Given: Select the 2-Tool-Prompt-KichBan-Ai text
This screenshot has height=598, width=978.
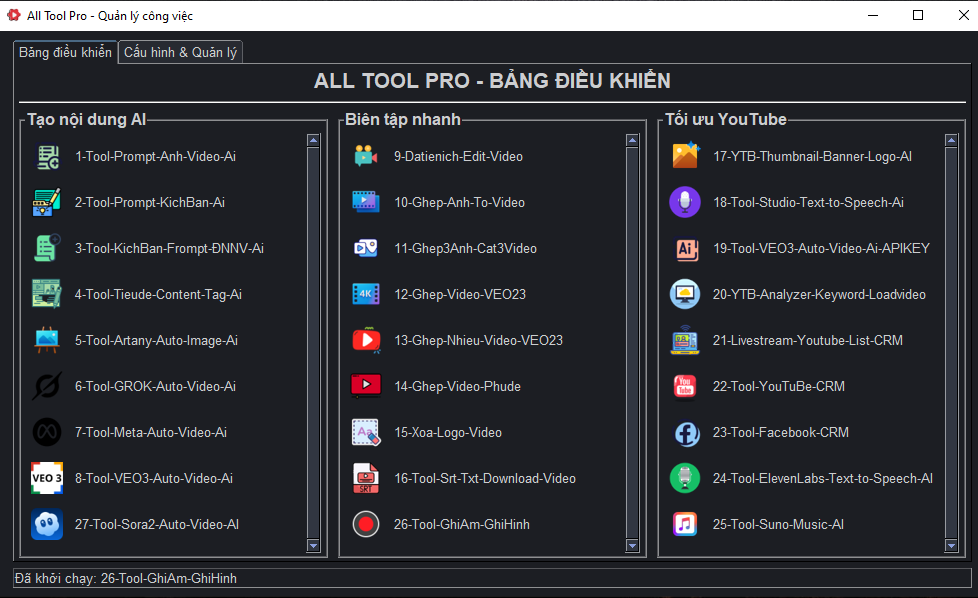Looking at the screenshot, I should coord(150,203).
